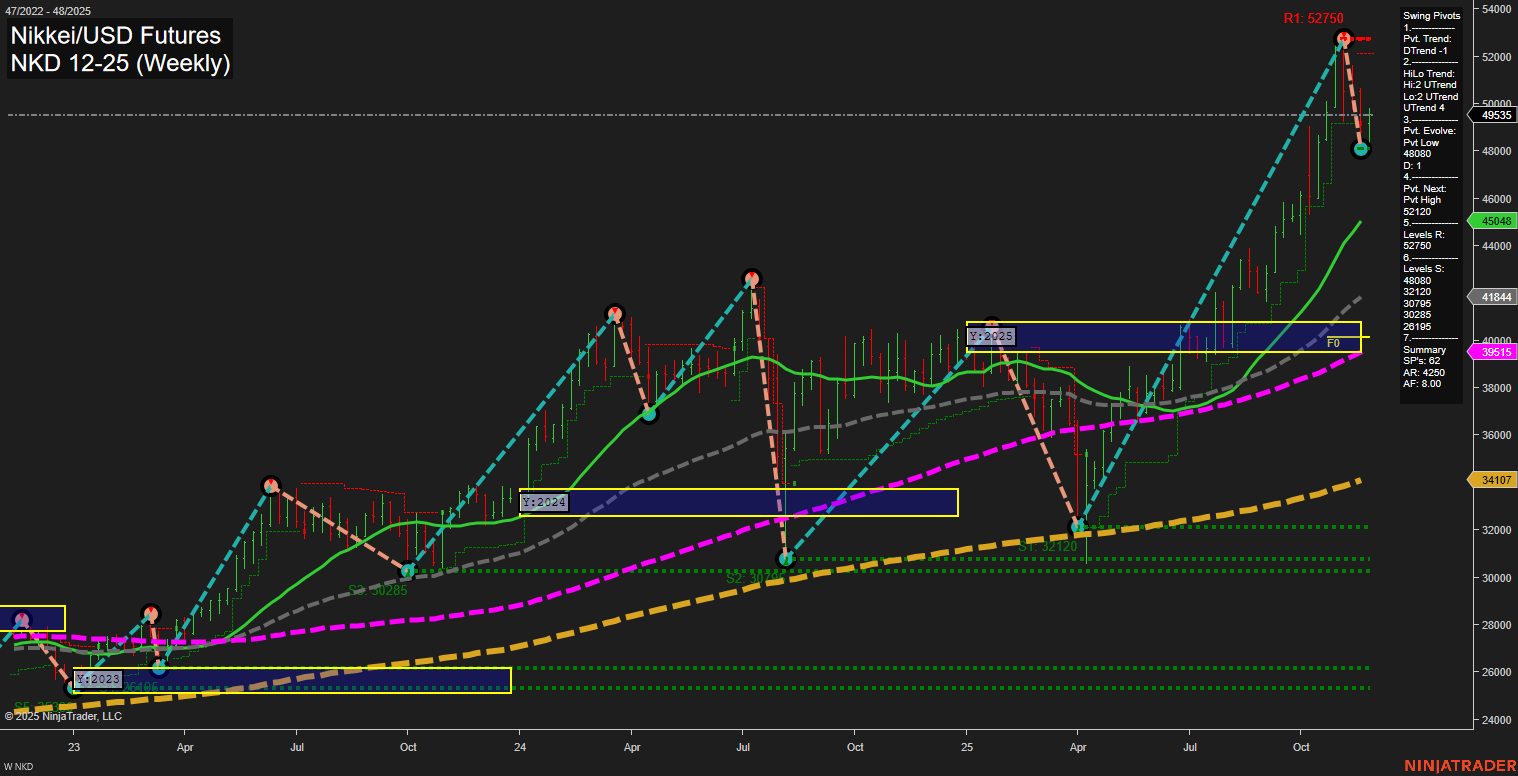This screenshot has height=776, width=1518.
Task: Click the 54000 price axis label
Action: click(x=1496, y=9)
